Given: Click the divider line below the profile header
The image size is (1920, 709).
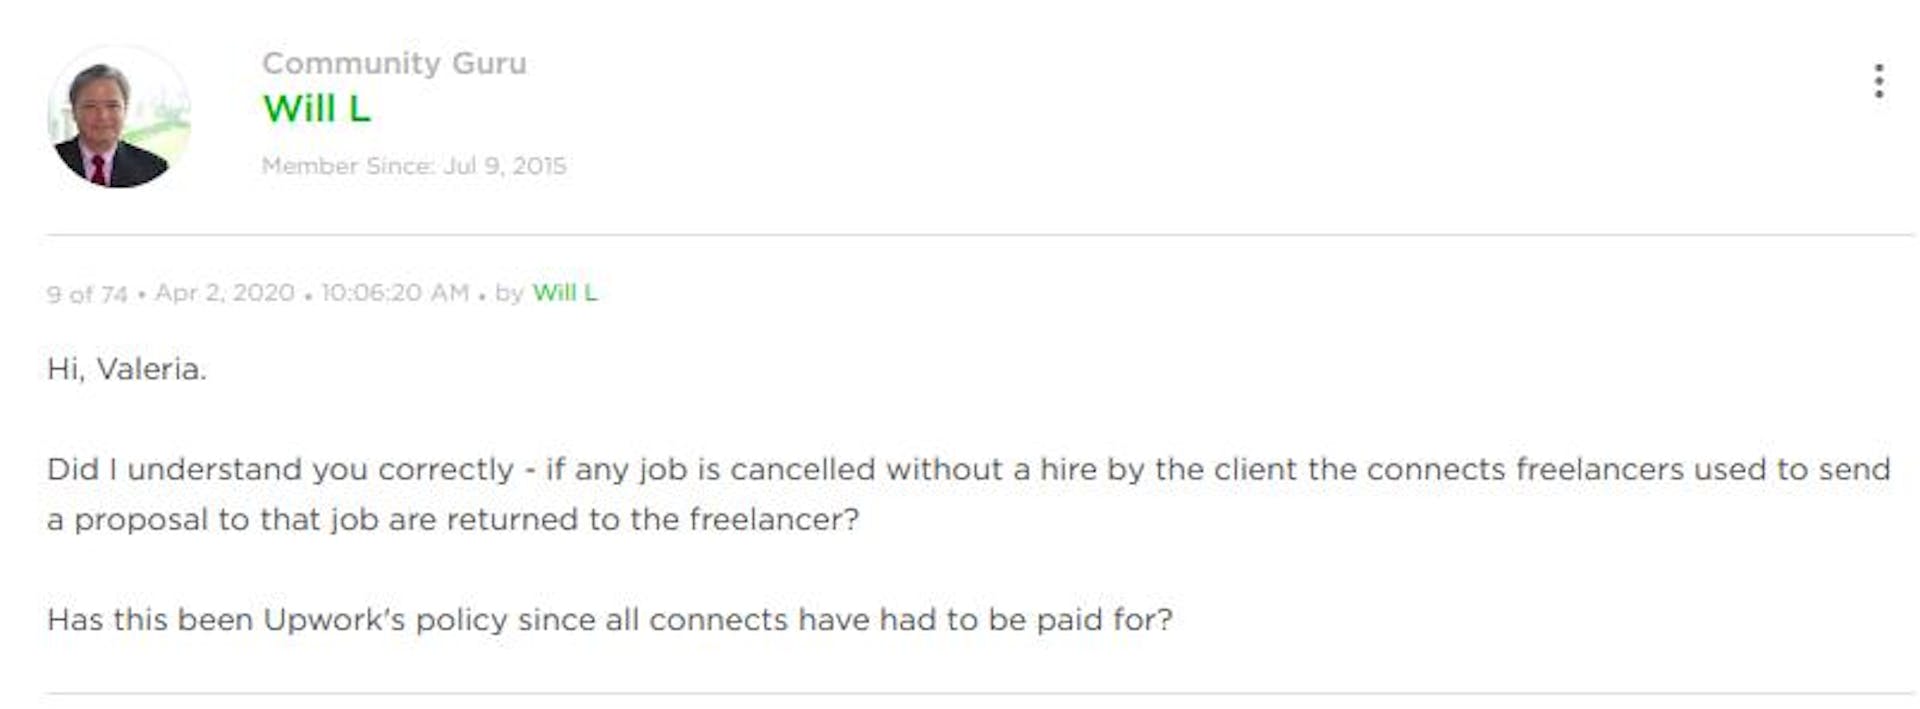Looking at the screenshot, I should click(x=980, y=235).
